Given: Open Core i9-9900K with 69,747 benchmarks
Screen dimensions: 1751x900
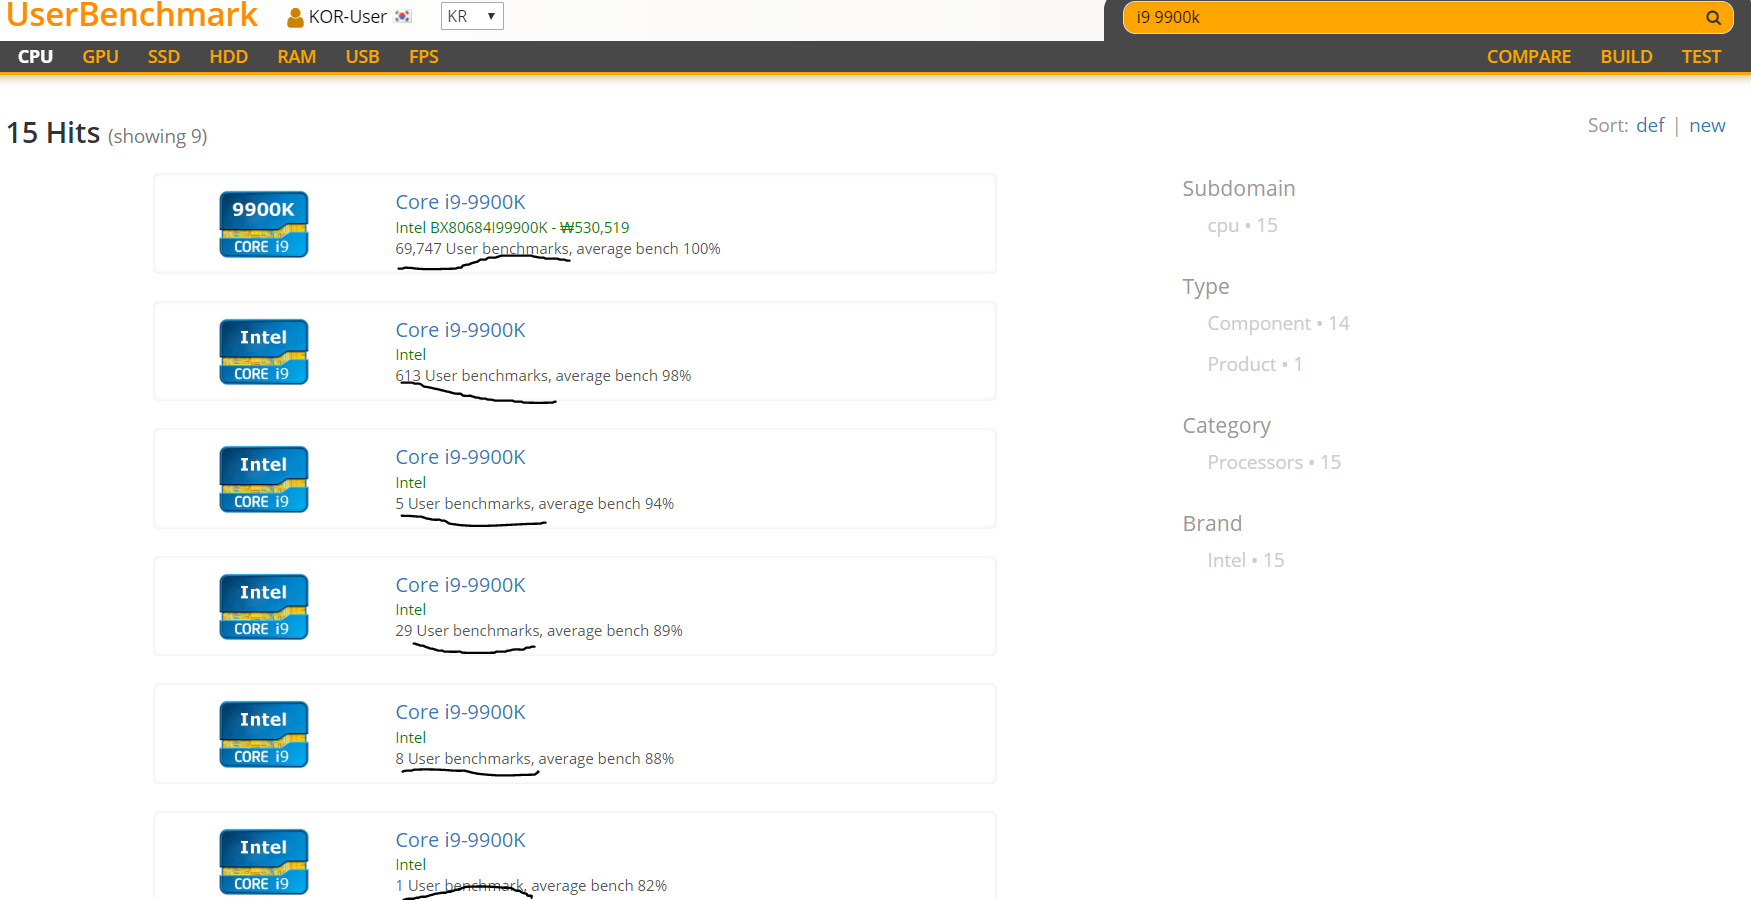Looking at the screenshot, I should tap(460, 202).
